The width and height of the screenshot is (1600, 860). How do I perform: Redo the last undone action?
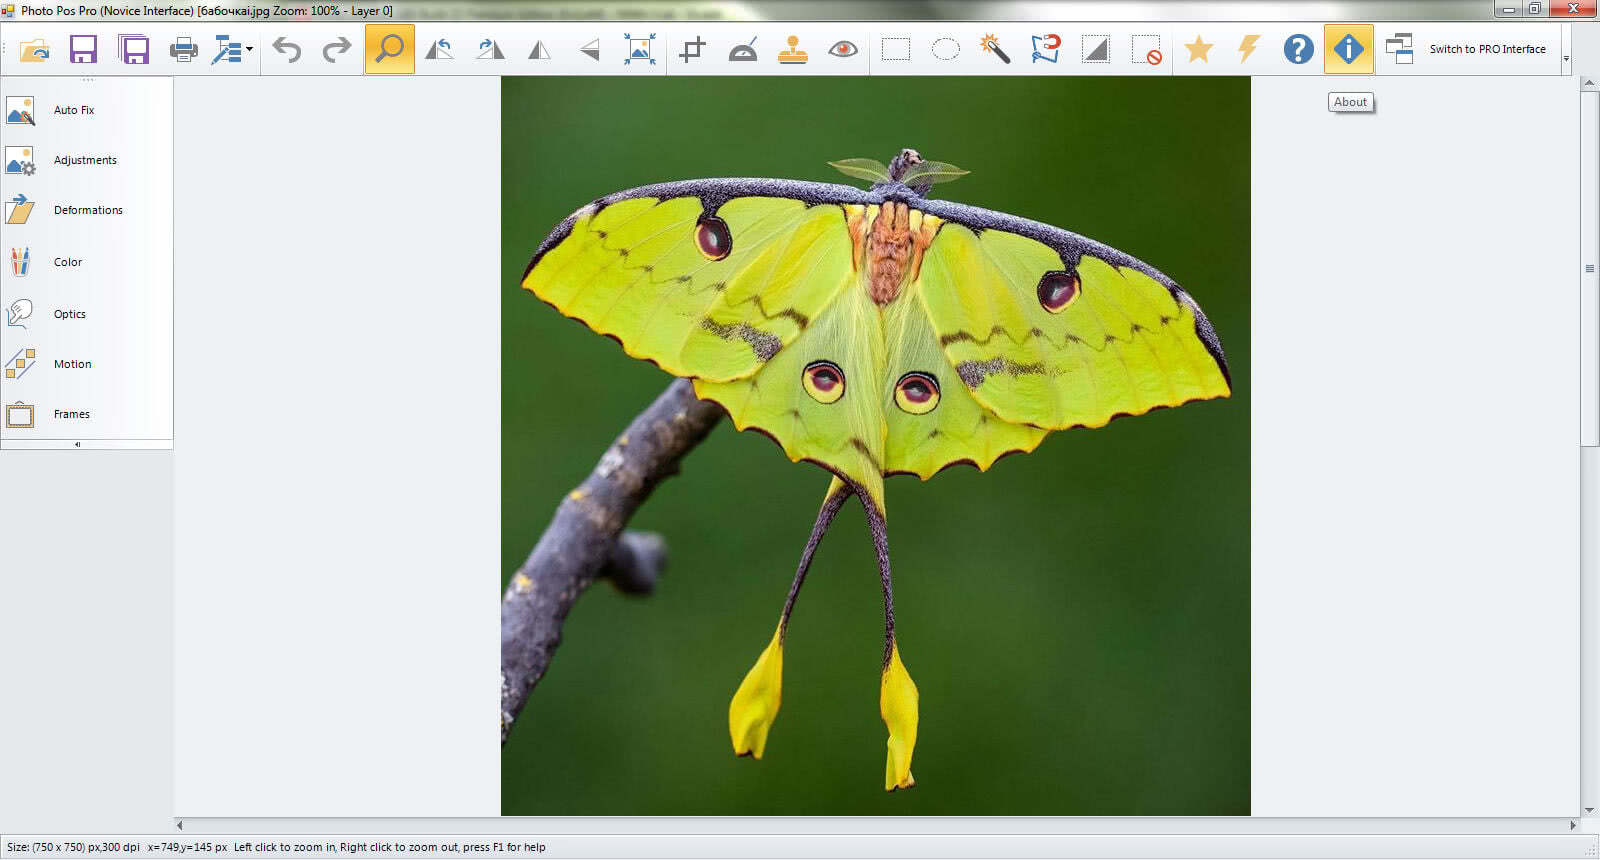click(337, 49)
